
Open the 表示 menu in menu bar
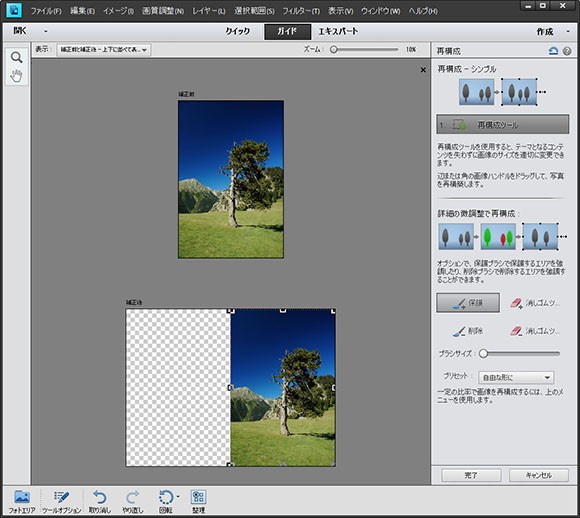pos(340,11)
